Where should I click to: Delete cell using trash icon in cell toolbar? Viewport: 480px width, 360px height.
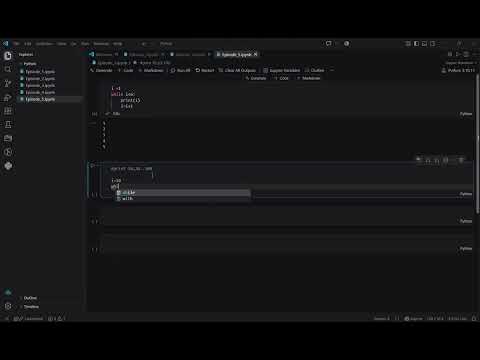pos(461,160)
